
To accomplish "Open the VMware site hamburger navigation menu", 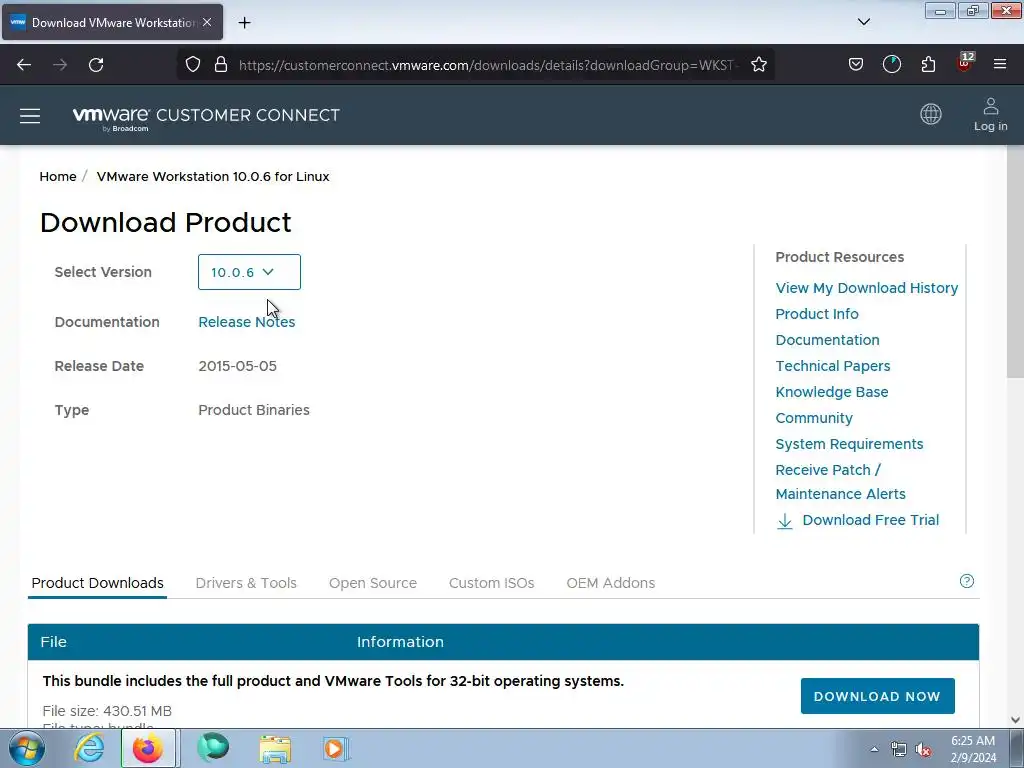I will (30, 116).
